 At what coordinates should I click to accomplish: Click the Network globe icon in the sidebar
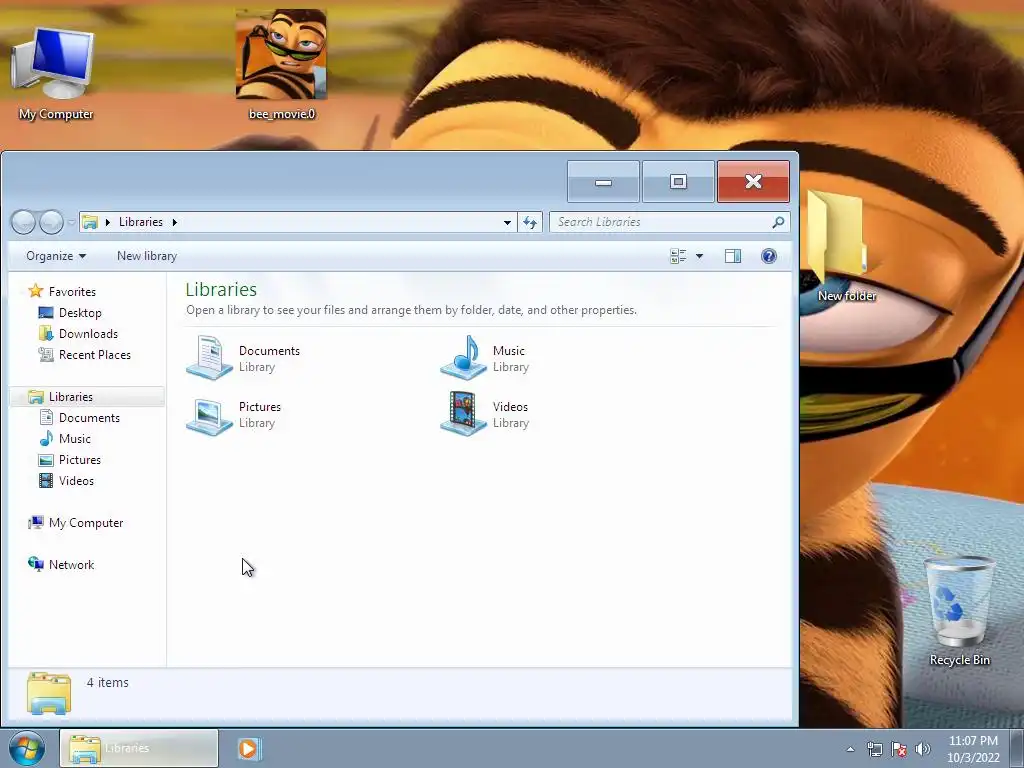pyautogui.click(x=36, y=564)
